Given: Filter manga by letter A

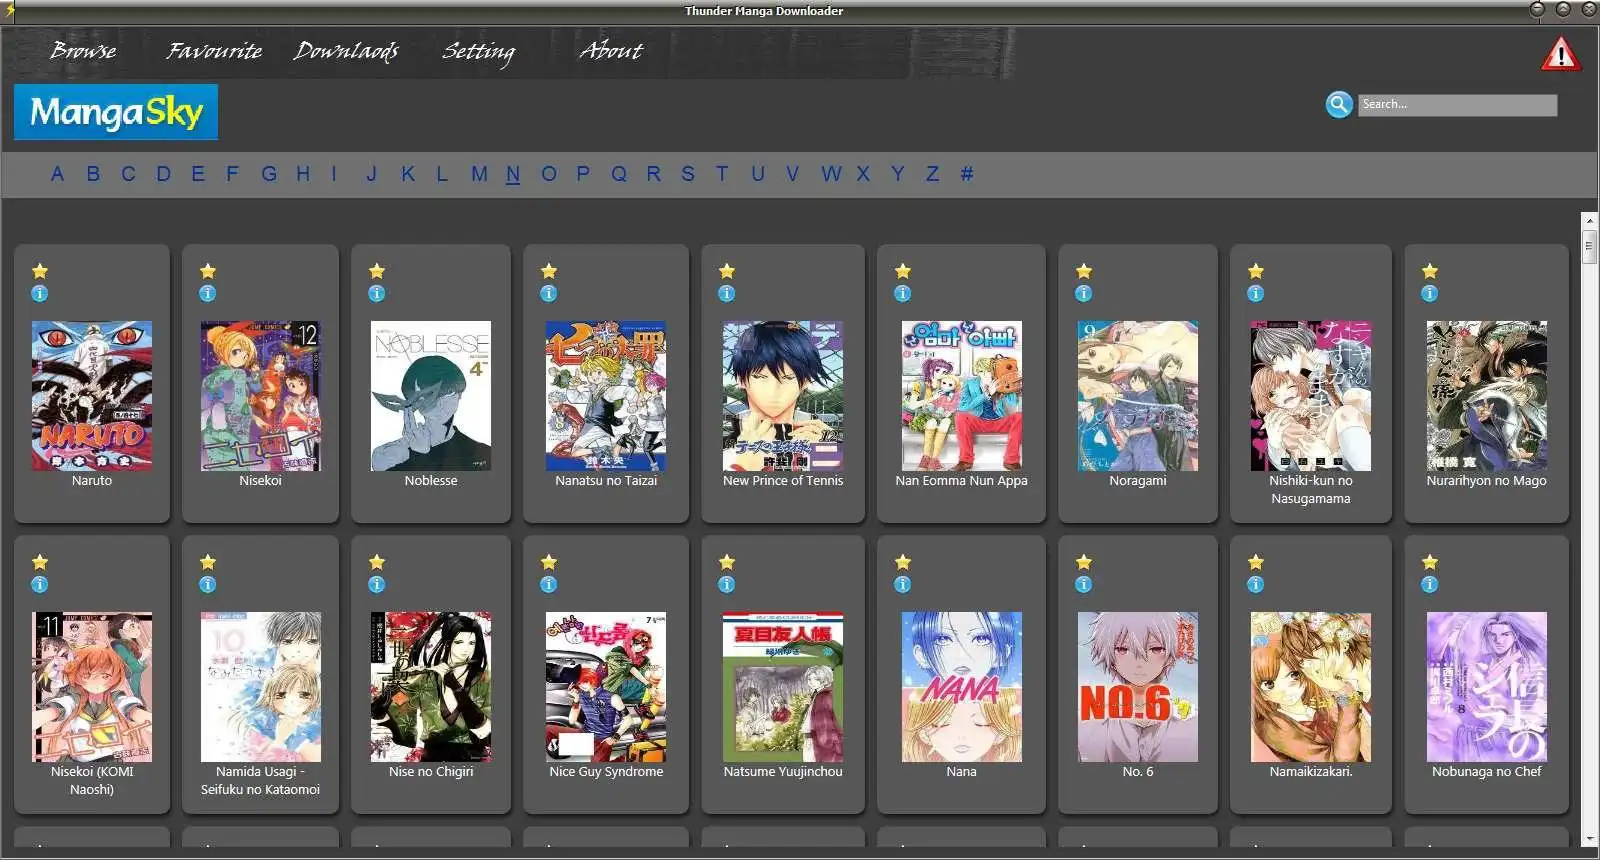Looking at the screenshot, I should coord(57,174).
